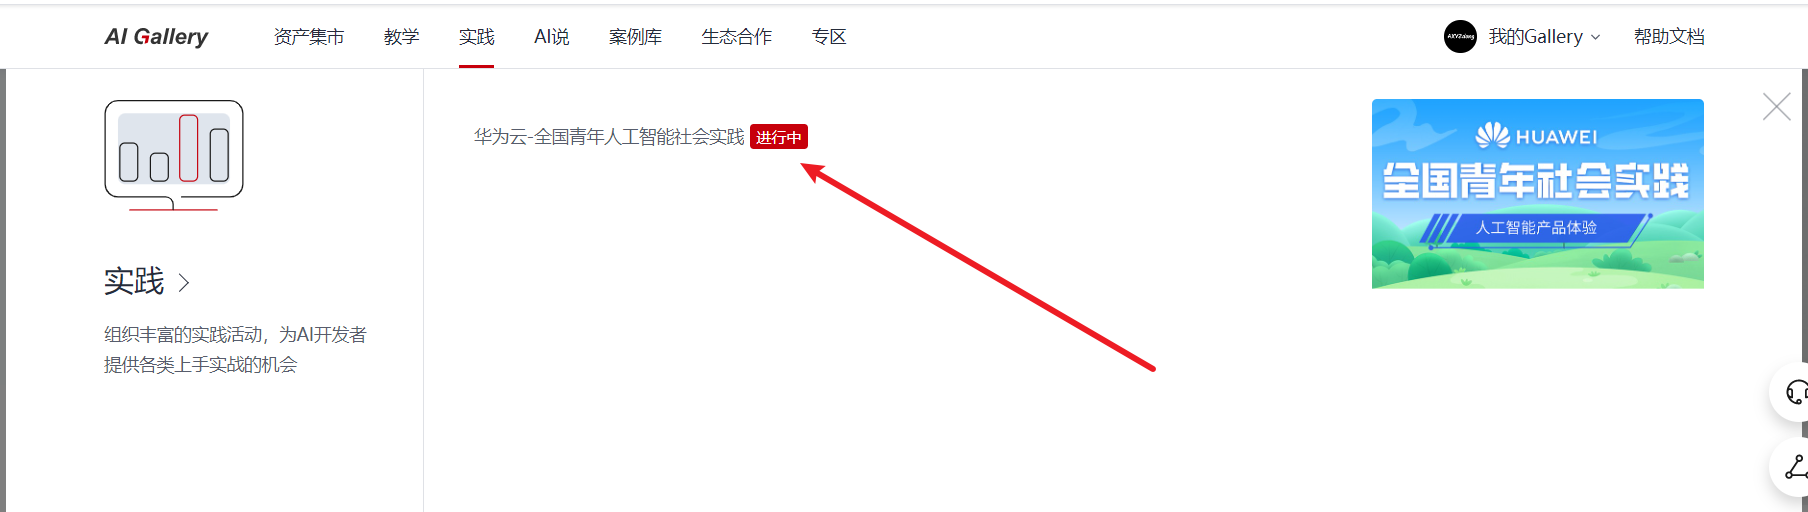Open the 帮助文档 link
Image resolution: width=1808 pixels, height=512 pixels.
(x=1669, y=37)
